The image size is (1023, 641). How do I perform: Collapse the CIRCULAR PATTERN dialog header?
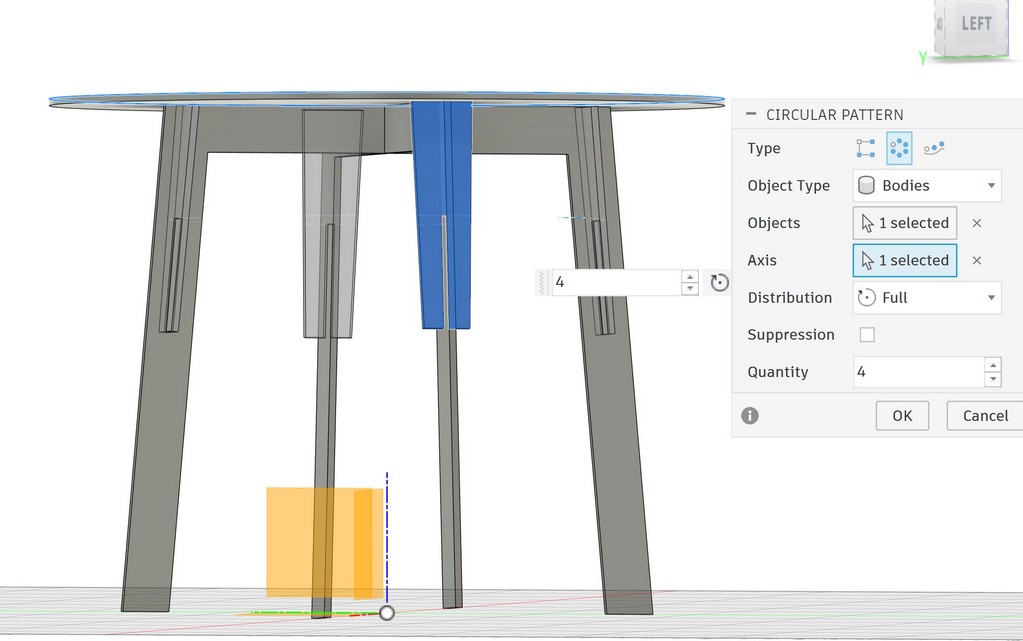pos(751,114)
